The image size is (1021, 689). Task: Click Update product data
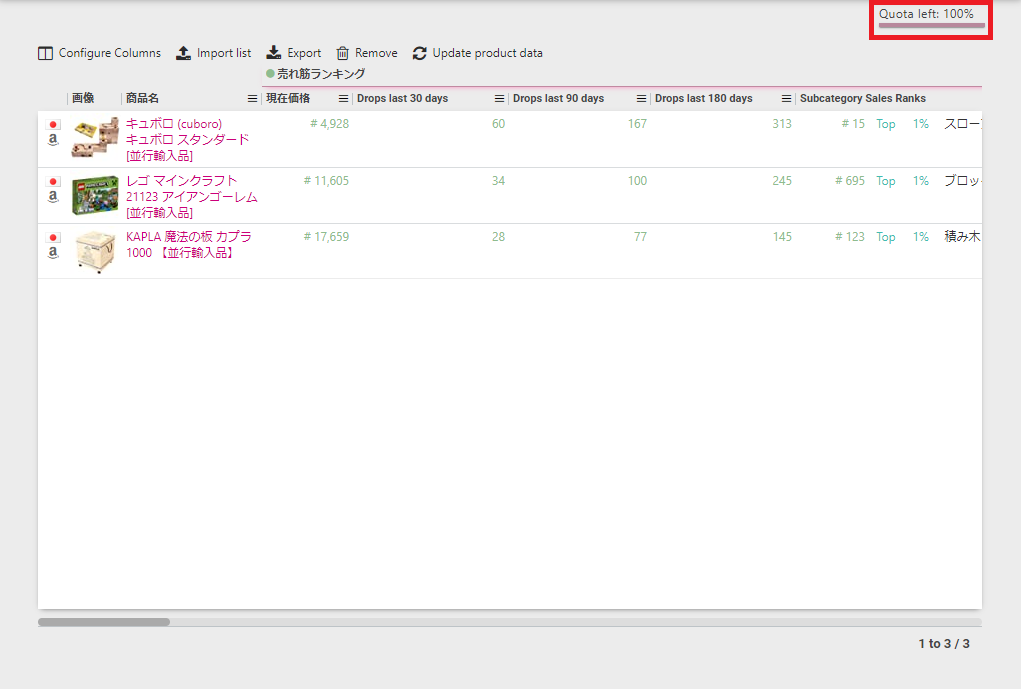(x=477, y=53)
